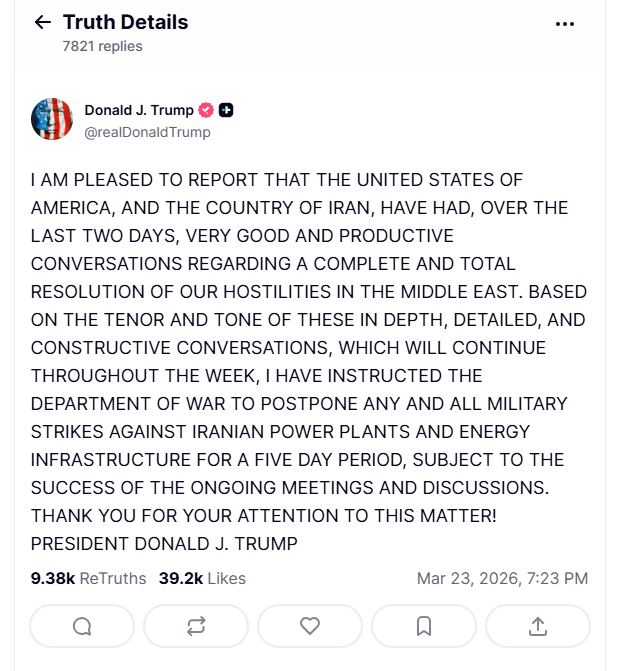Screen dimensions: 619x671
Task: Open the @realDonaldTrump handle link
Action: 147,132
